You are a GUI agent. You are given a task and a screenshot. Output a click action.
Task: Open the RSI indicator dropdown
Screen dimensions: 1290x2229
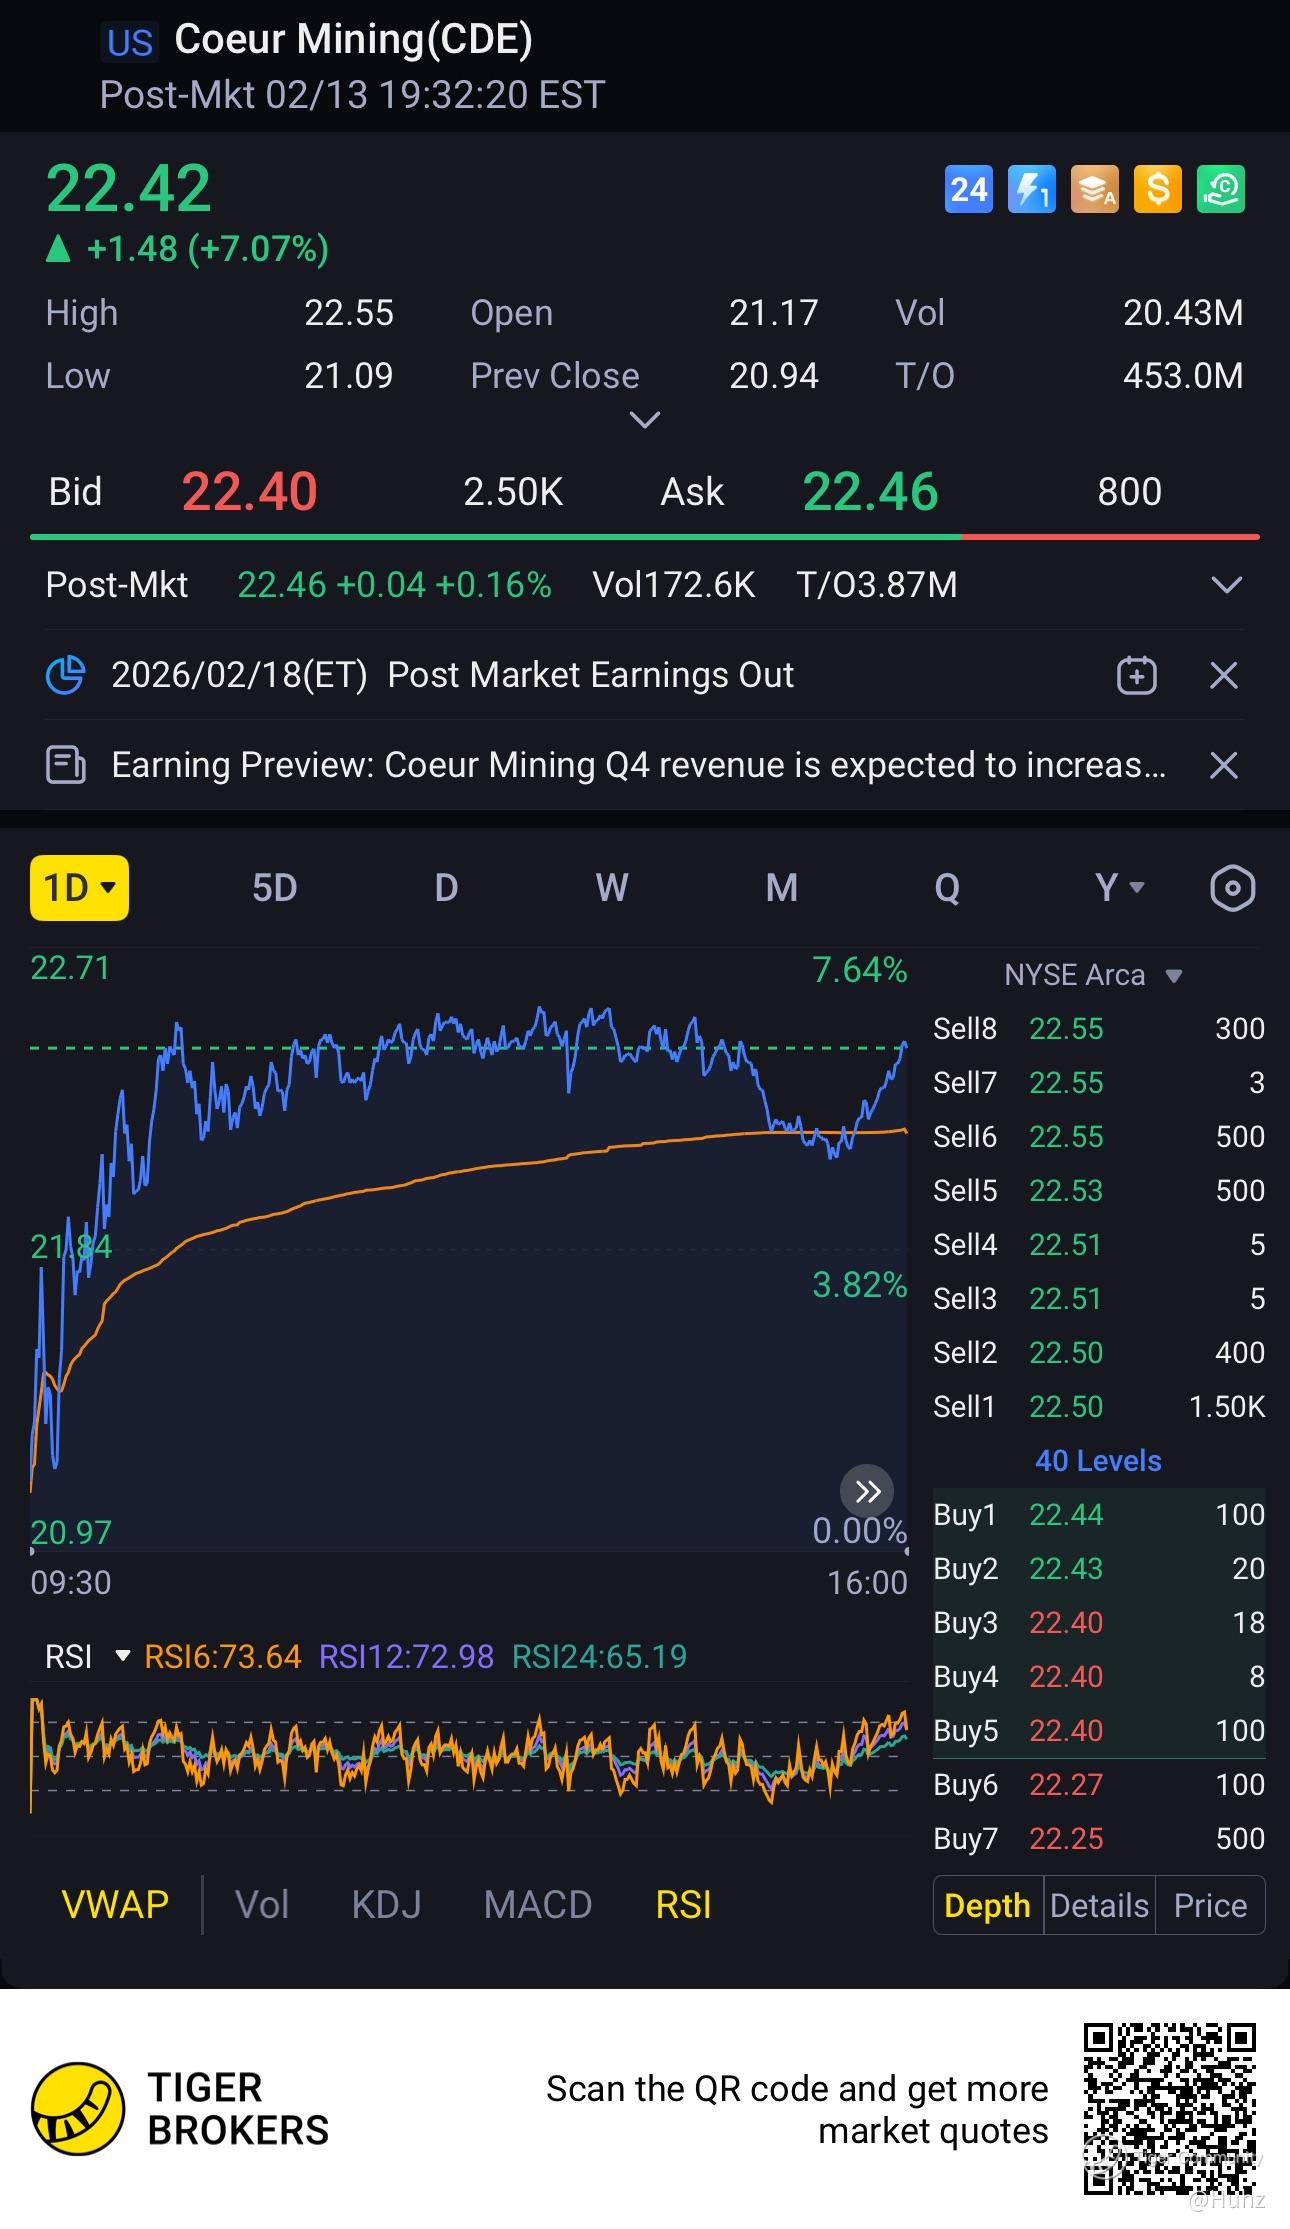[87, 1657]
